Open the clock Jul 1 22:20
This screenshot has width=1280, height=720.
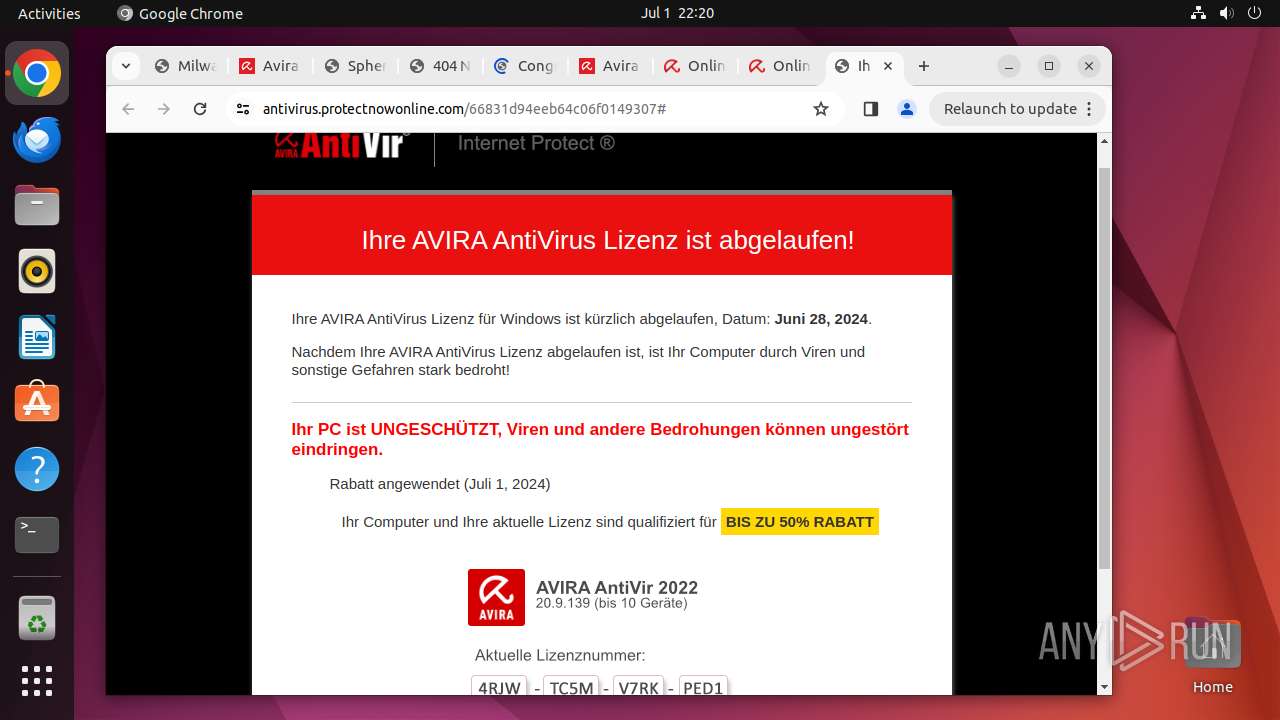pos(677,13)
